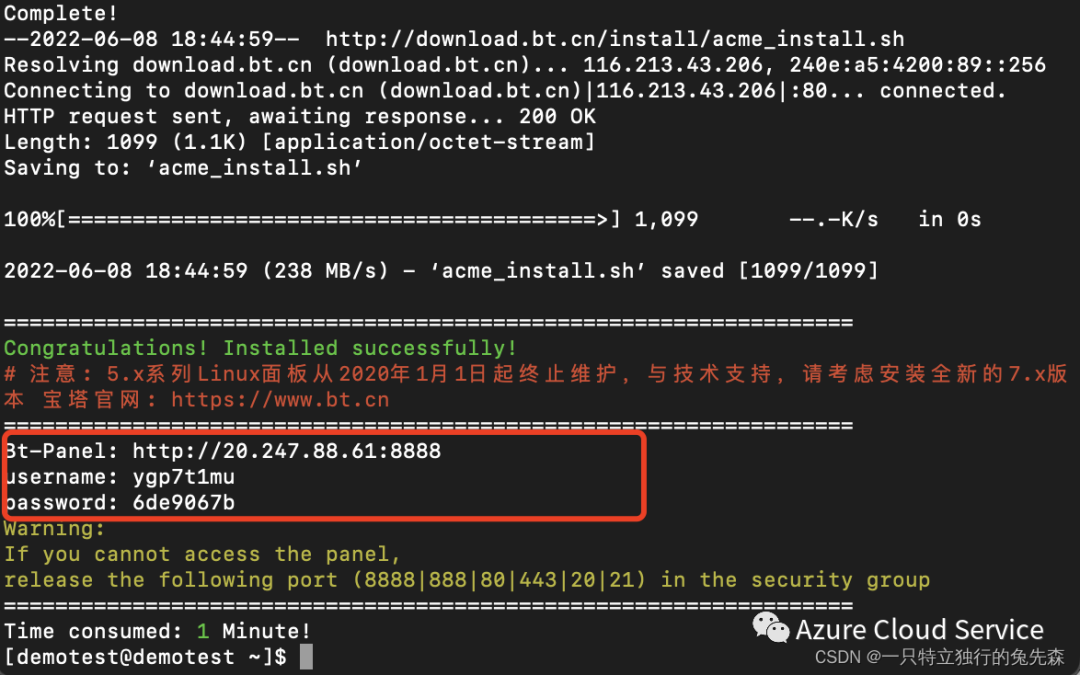This screenshot has height=675, width=1080.
Task: Click the Time consumed: 1 Minute line
Action: (157, 631)
